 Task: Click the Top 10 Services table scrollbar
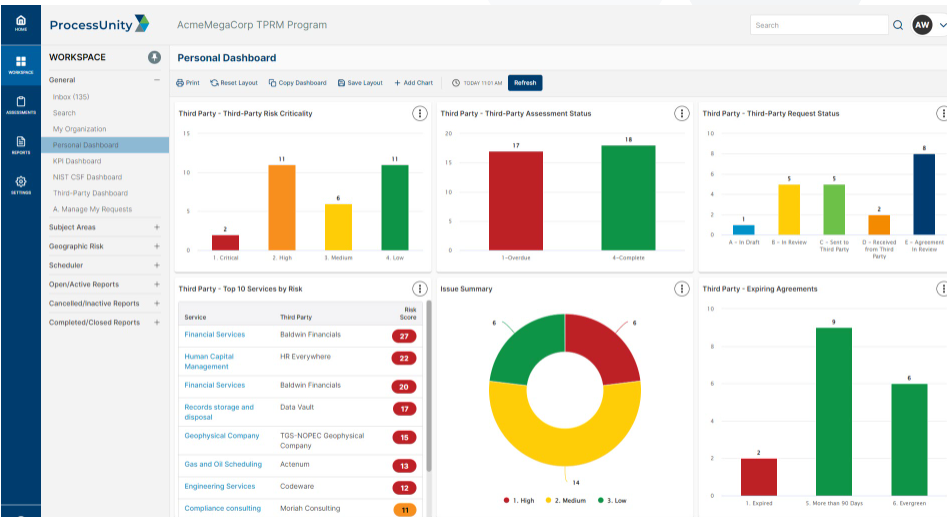(429, 387)
